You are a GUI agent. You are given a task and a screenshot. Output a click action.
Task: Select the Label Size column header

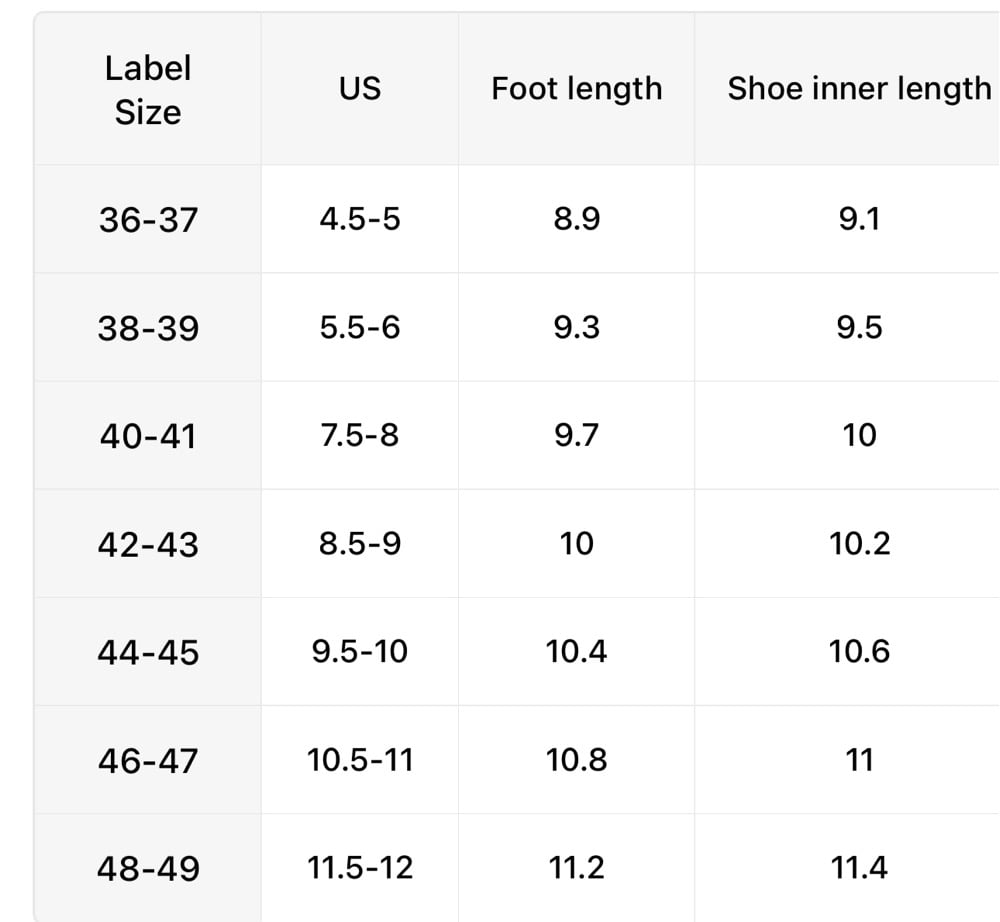pos(148,90)
